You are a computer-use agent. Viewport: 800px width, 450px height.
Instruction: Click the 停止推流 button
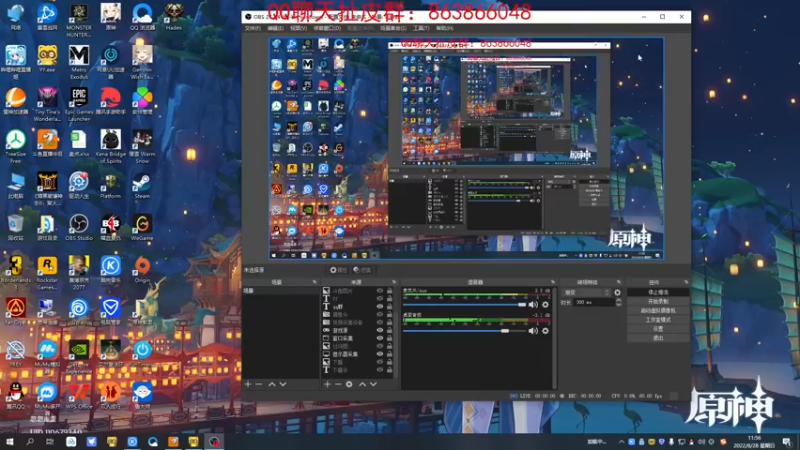pos(658,292)
